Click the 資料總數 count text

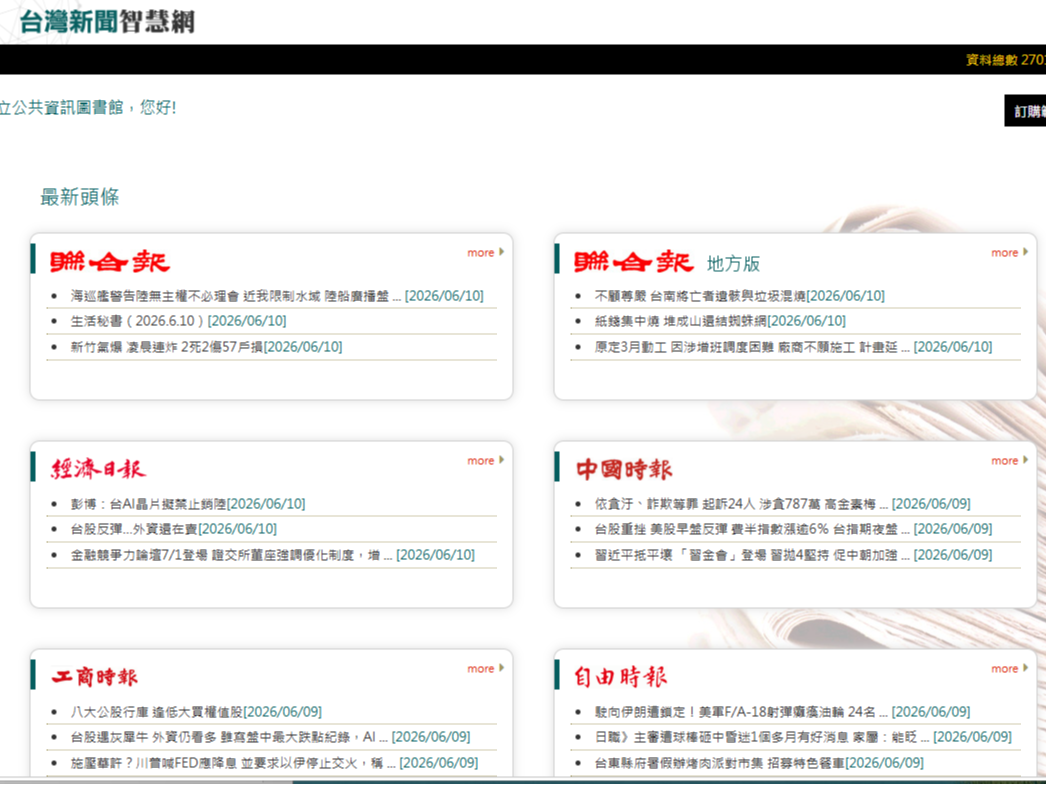(1006, 60)
